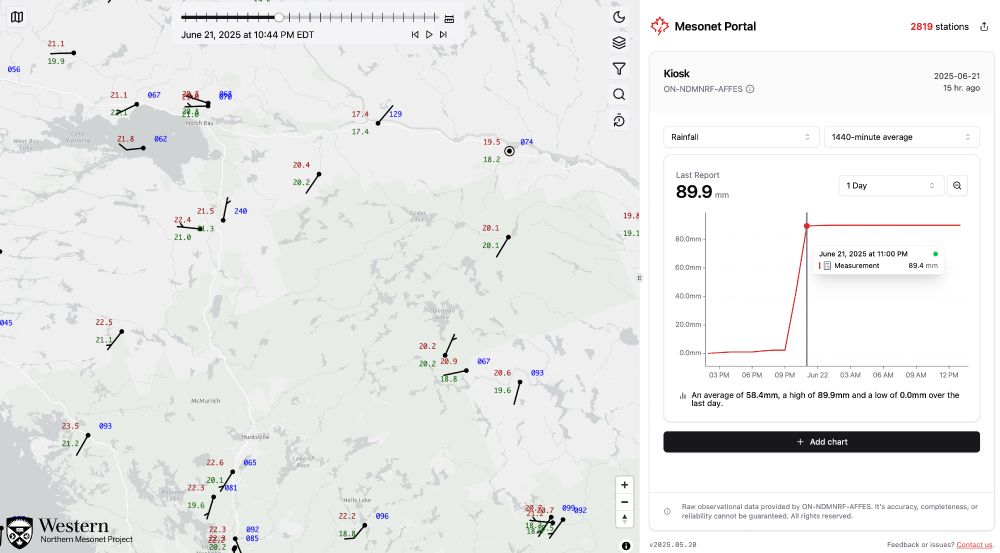Open the 2819 stations list
The height and width of the screenshot is (553, 1000).
[939, 27]
